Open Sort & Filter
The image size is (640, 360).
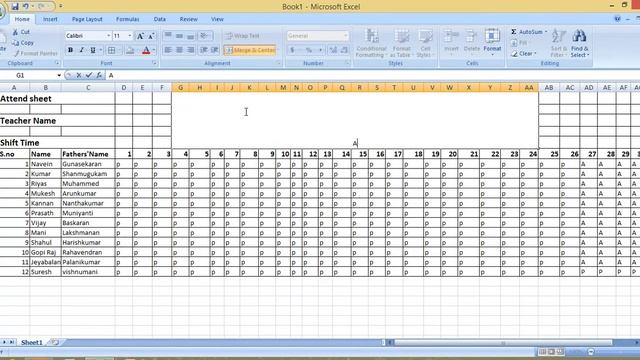558,43
